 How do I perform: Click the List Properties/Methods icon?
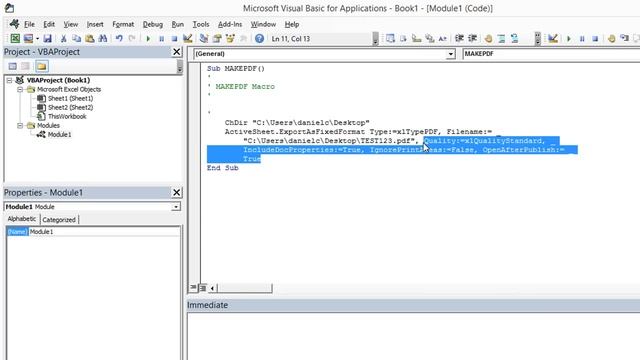pos(390,38)
